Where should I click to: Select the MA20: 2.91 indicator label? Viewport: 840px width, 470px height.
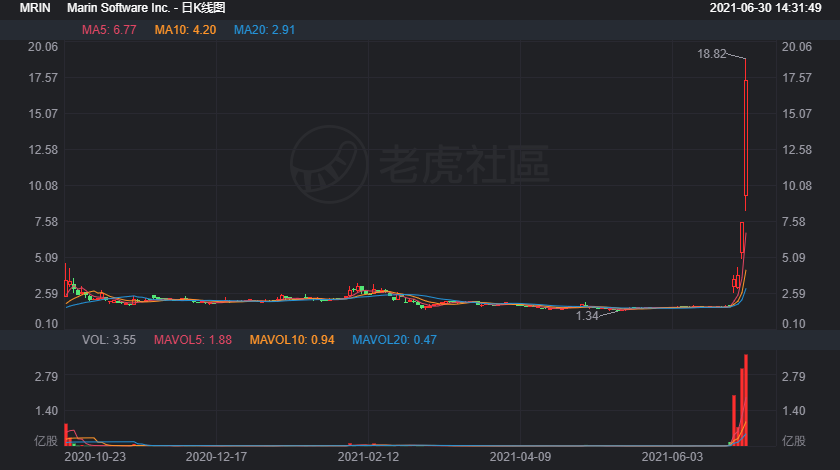point(264,30)
